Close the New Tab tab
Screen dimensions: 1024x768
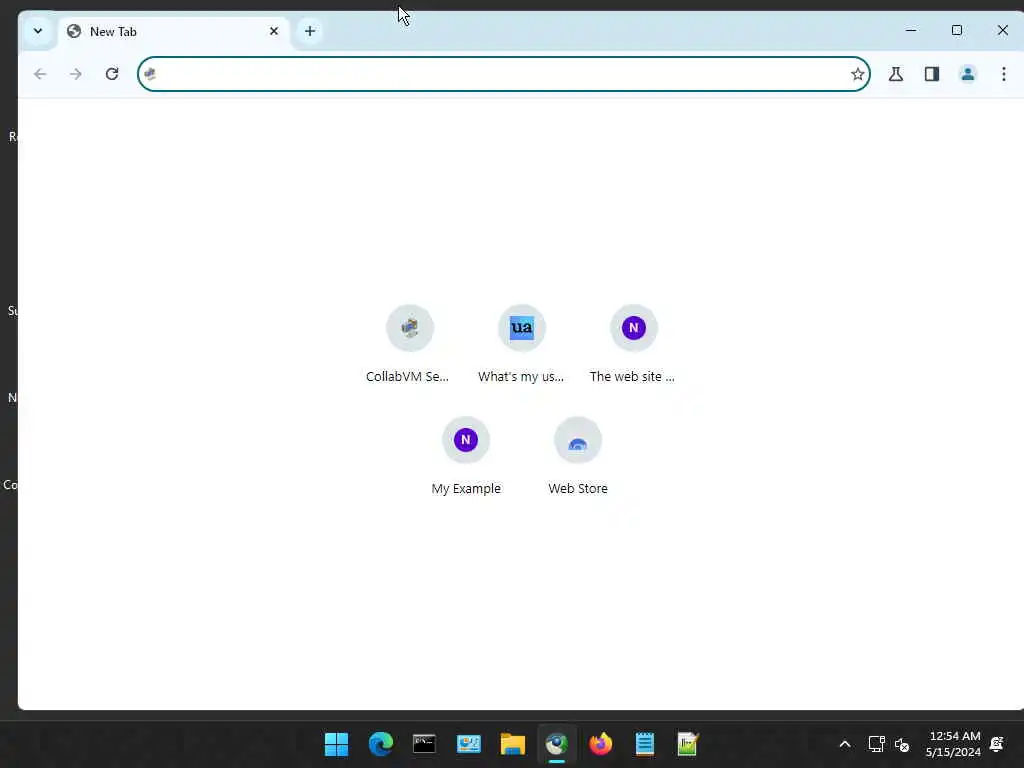pos(274,31)
